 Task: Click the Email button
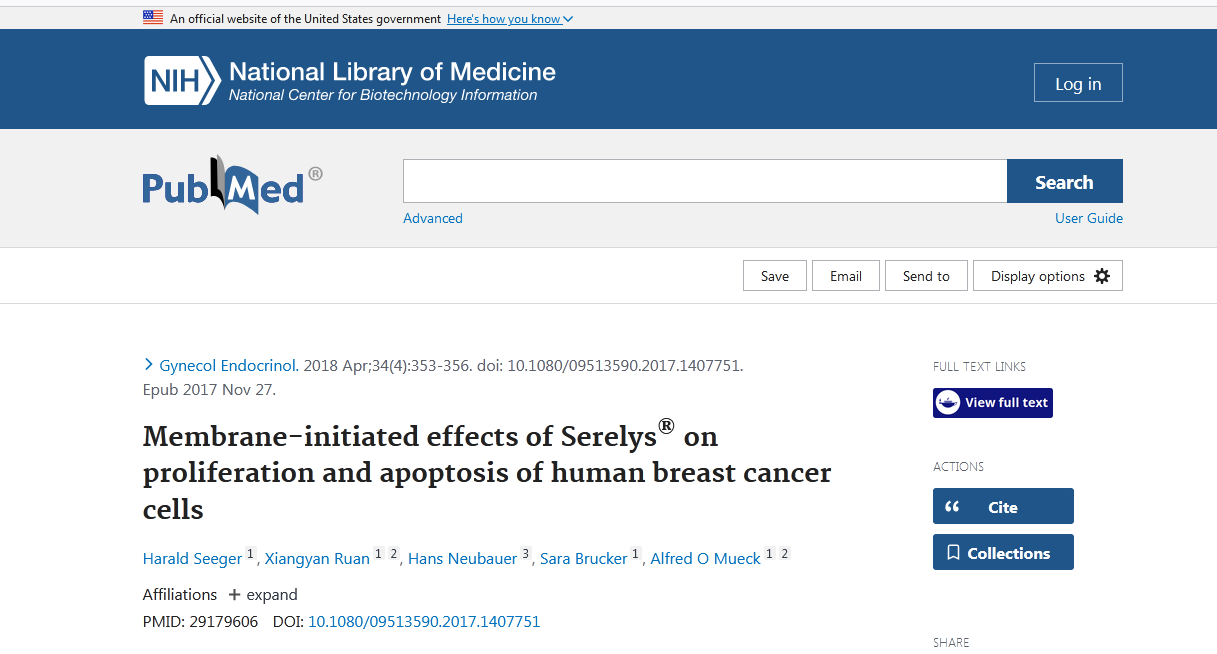click(x=846, y=276)
